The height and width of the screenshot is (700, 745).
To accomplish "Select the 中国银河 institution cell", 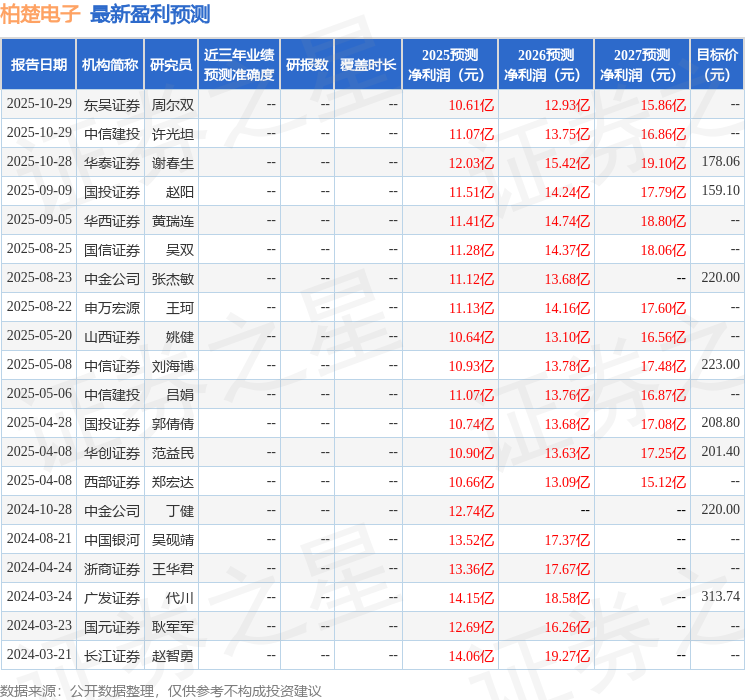I will (111, 539).
